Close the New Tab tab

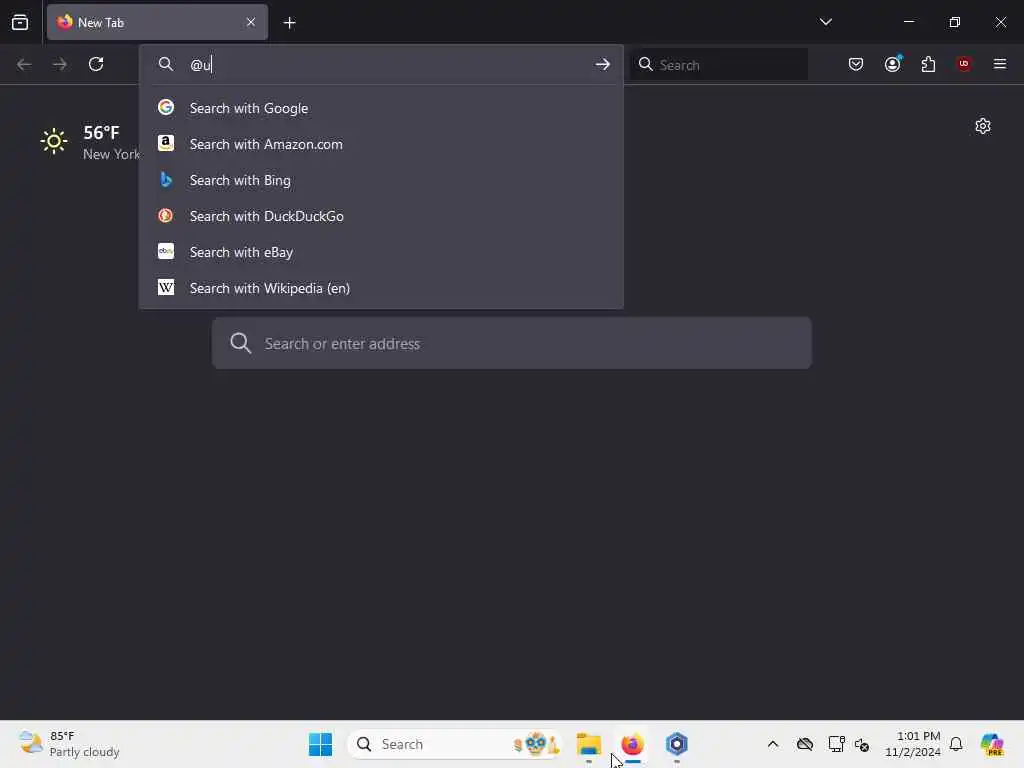click(251, 22)
